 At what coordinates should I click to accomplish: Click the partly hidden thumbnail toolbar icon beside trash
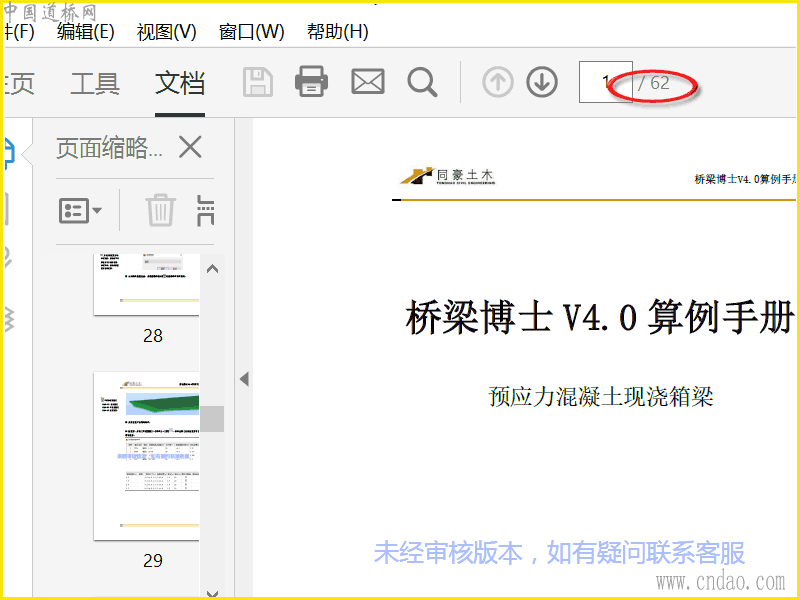coord(205,210)
